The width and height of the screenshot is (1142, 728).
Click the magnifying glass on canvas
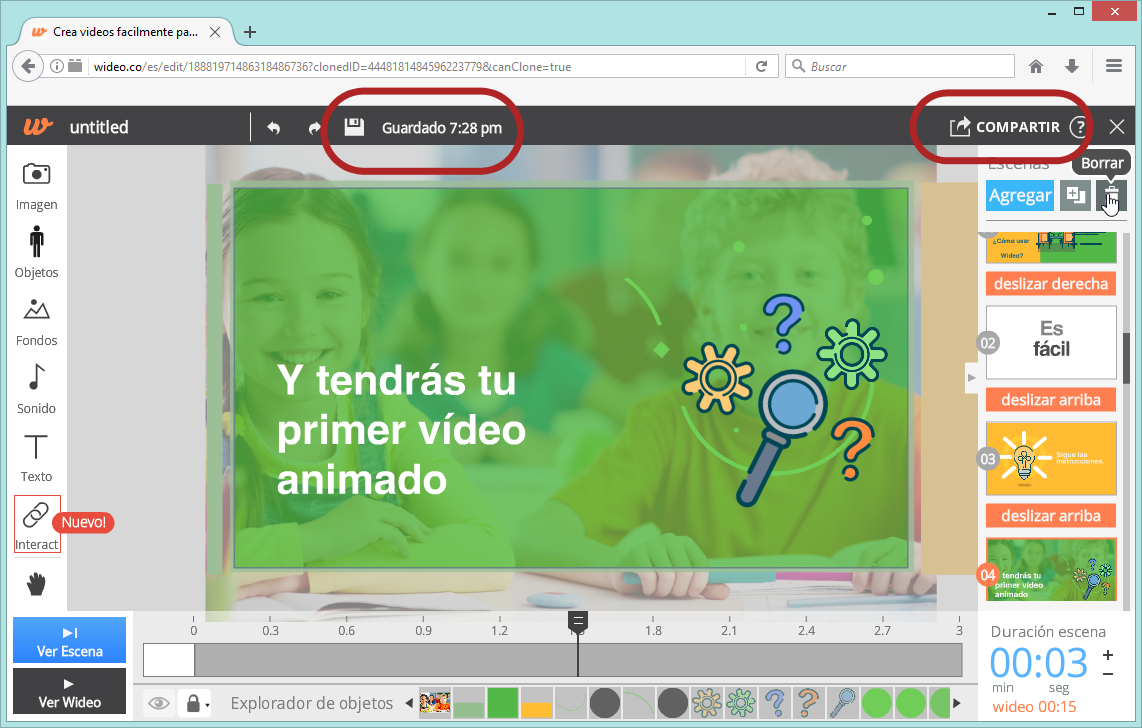tap(781, 437)
